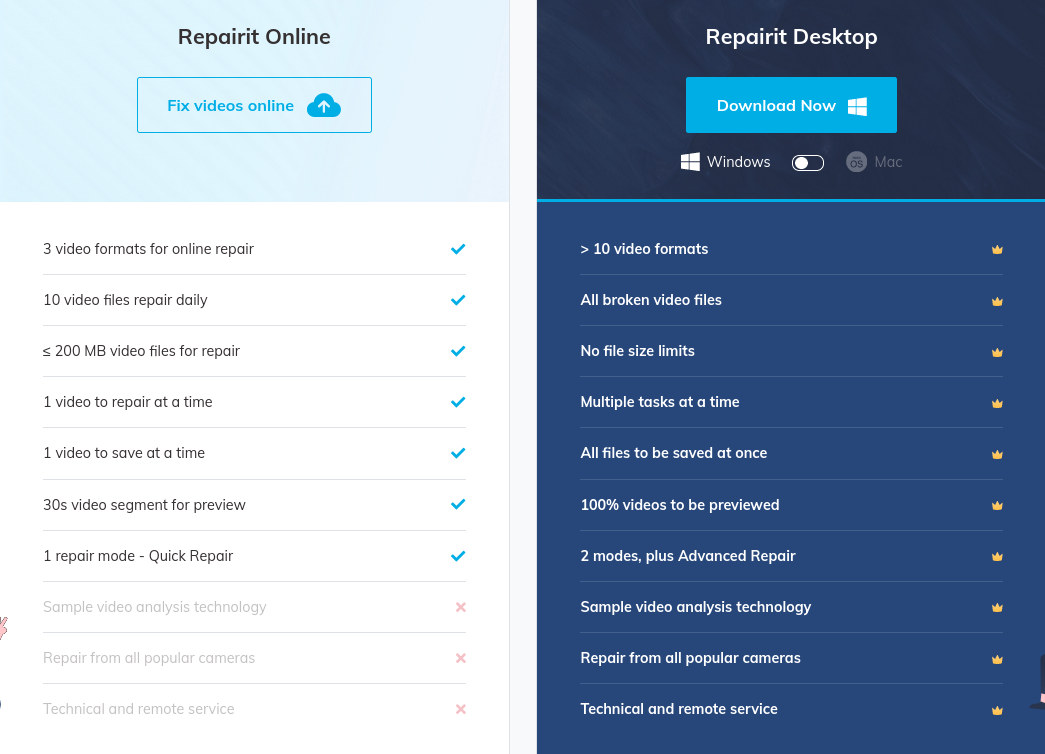
Task: Click '30s video segment for preview' text
Action: [144, 505]
